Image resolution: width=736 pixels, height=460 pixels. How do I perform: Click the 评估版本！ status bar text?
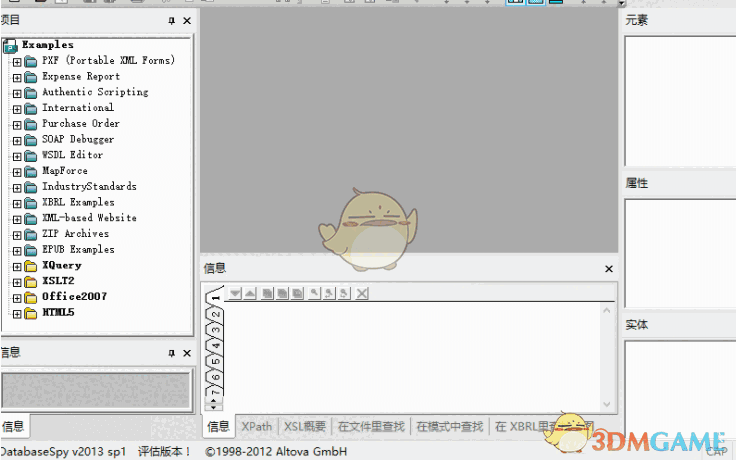coord(164,452)
